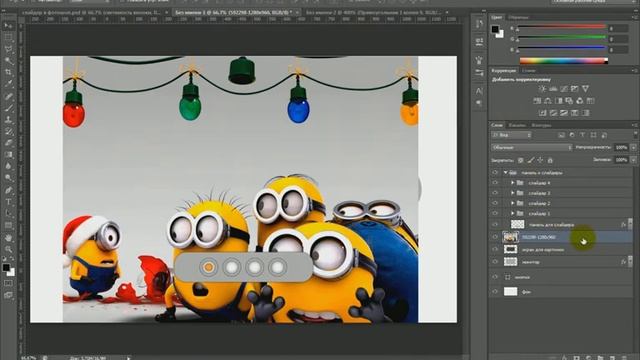Add a Levels adjustment layer
This screenshot has height=360, width=640.
[553, 89]
